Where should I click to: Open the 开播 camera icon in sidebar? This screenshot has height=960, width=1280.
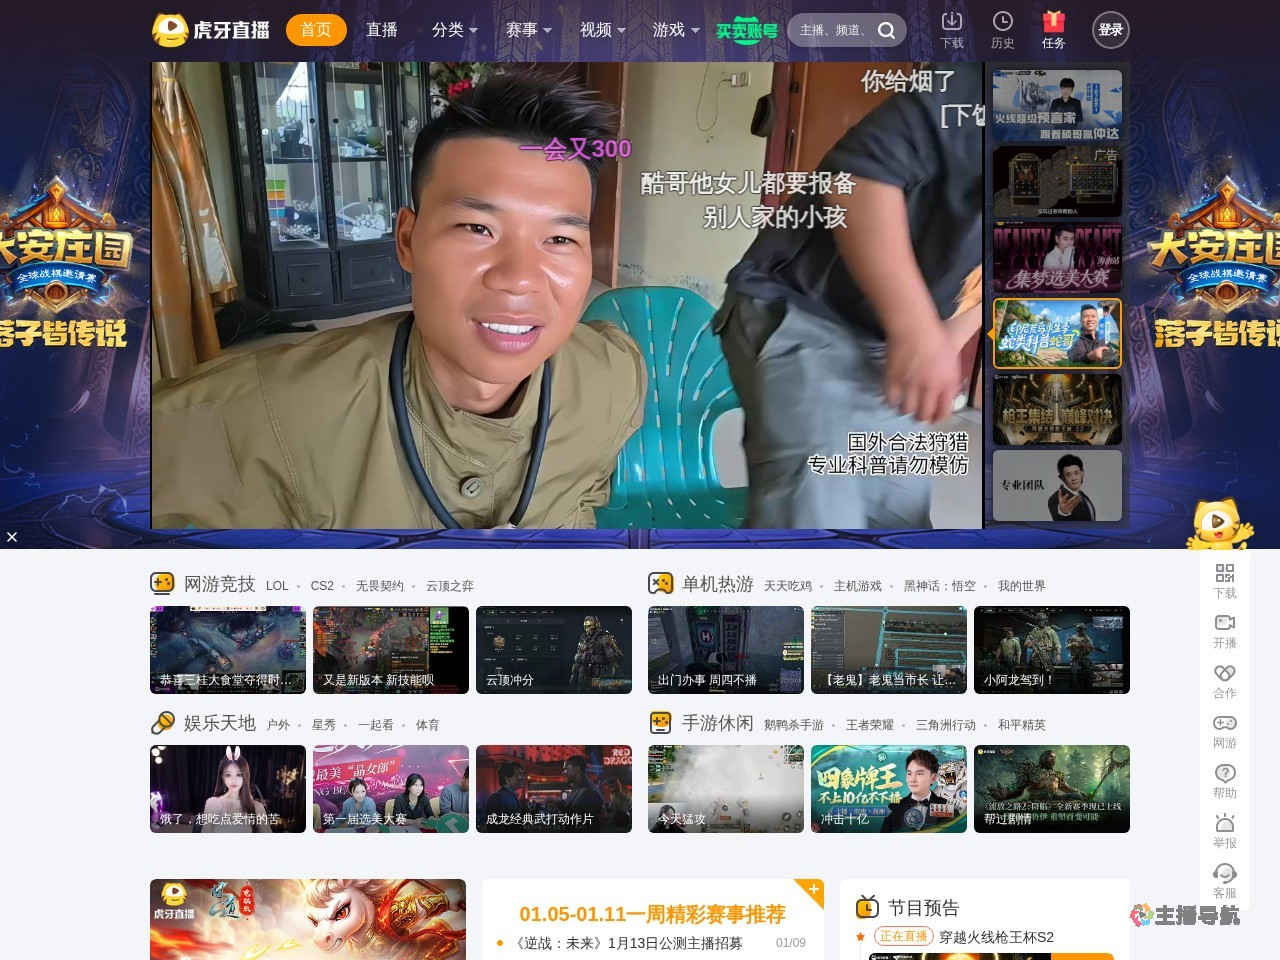point(1225,623)
